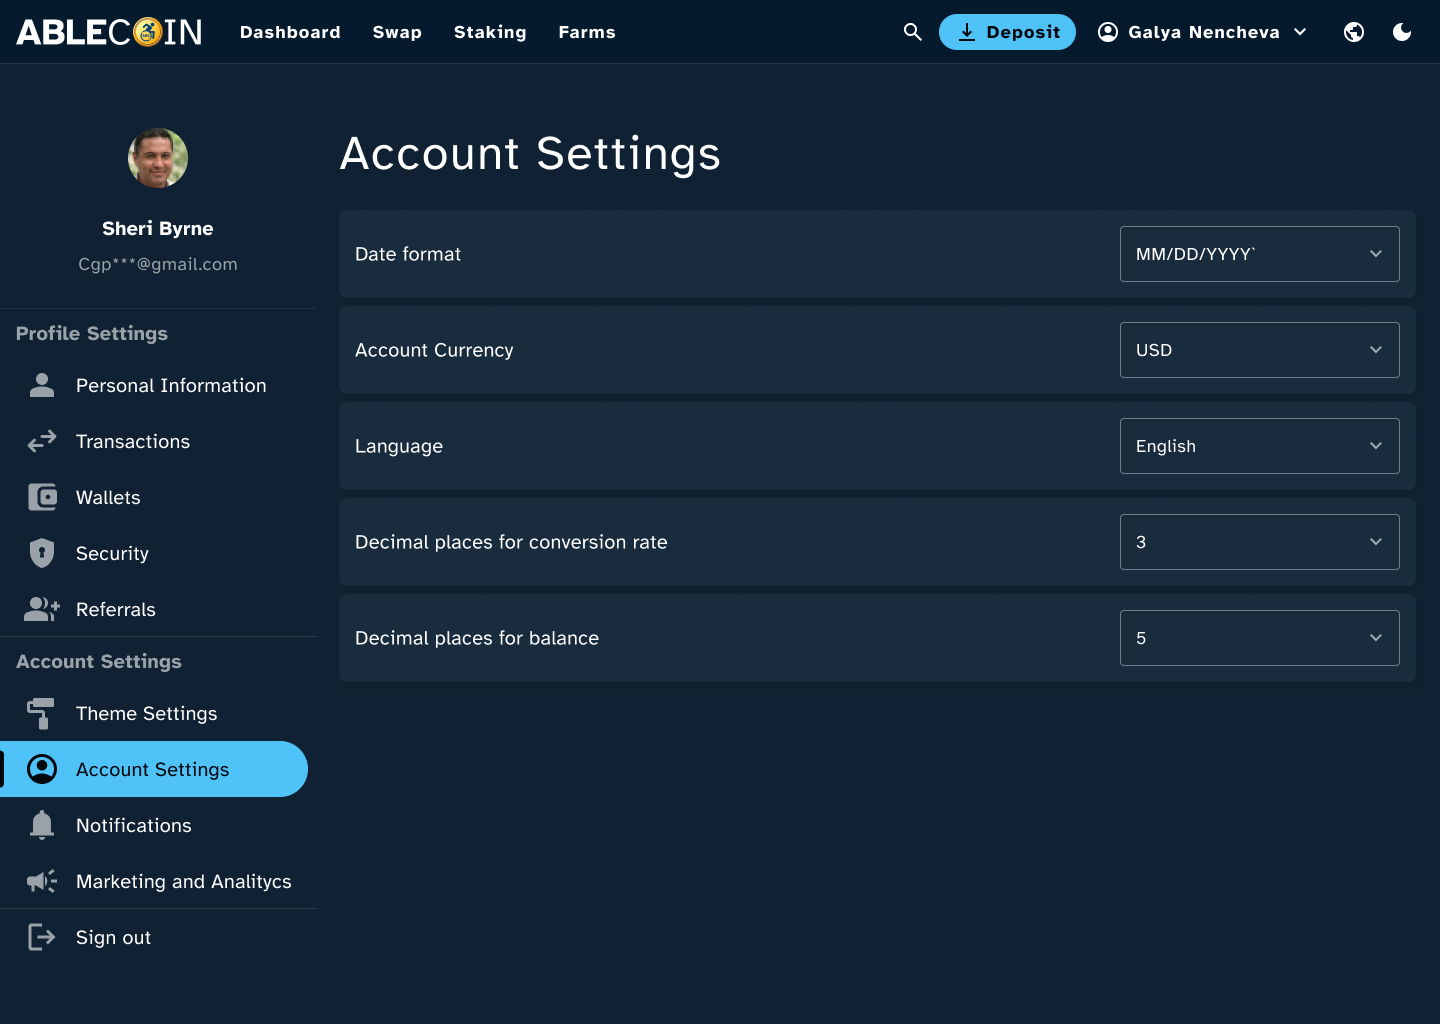
Task: Open the Date format dropdown
Action: point(1259,254)
